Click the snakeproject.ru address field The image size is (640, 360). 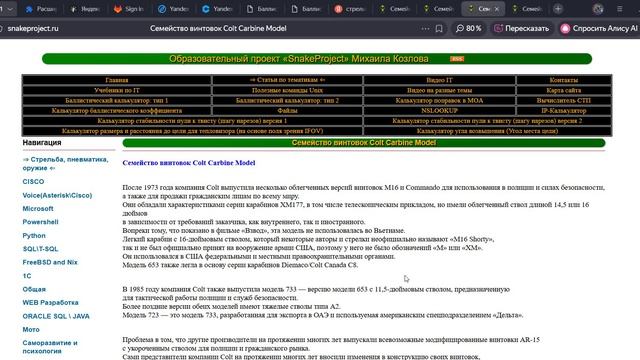33,29
